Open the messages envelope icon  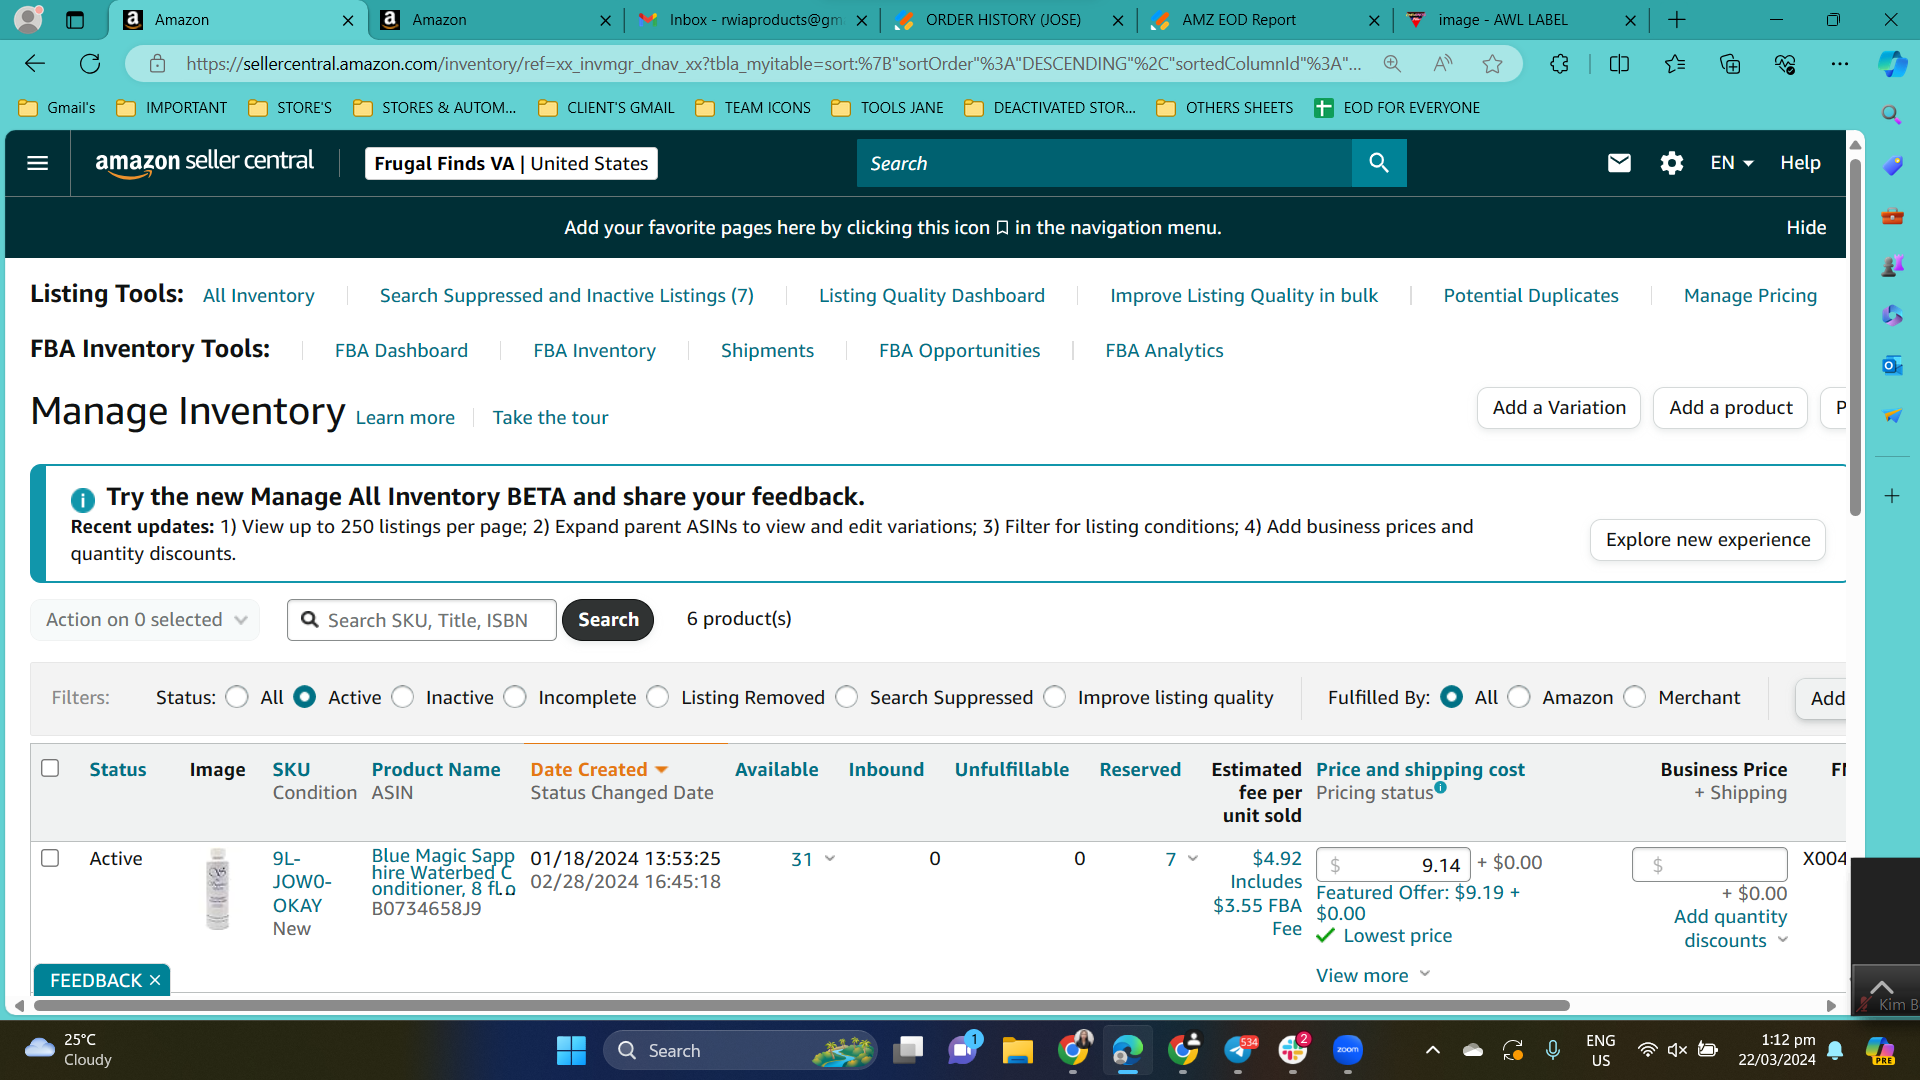(x=1619, y=163)
